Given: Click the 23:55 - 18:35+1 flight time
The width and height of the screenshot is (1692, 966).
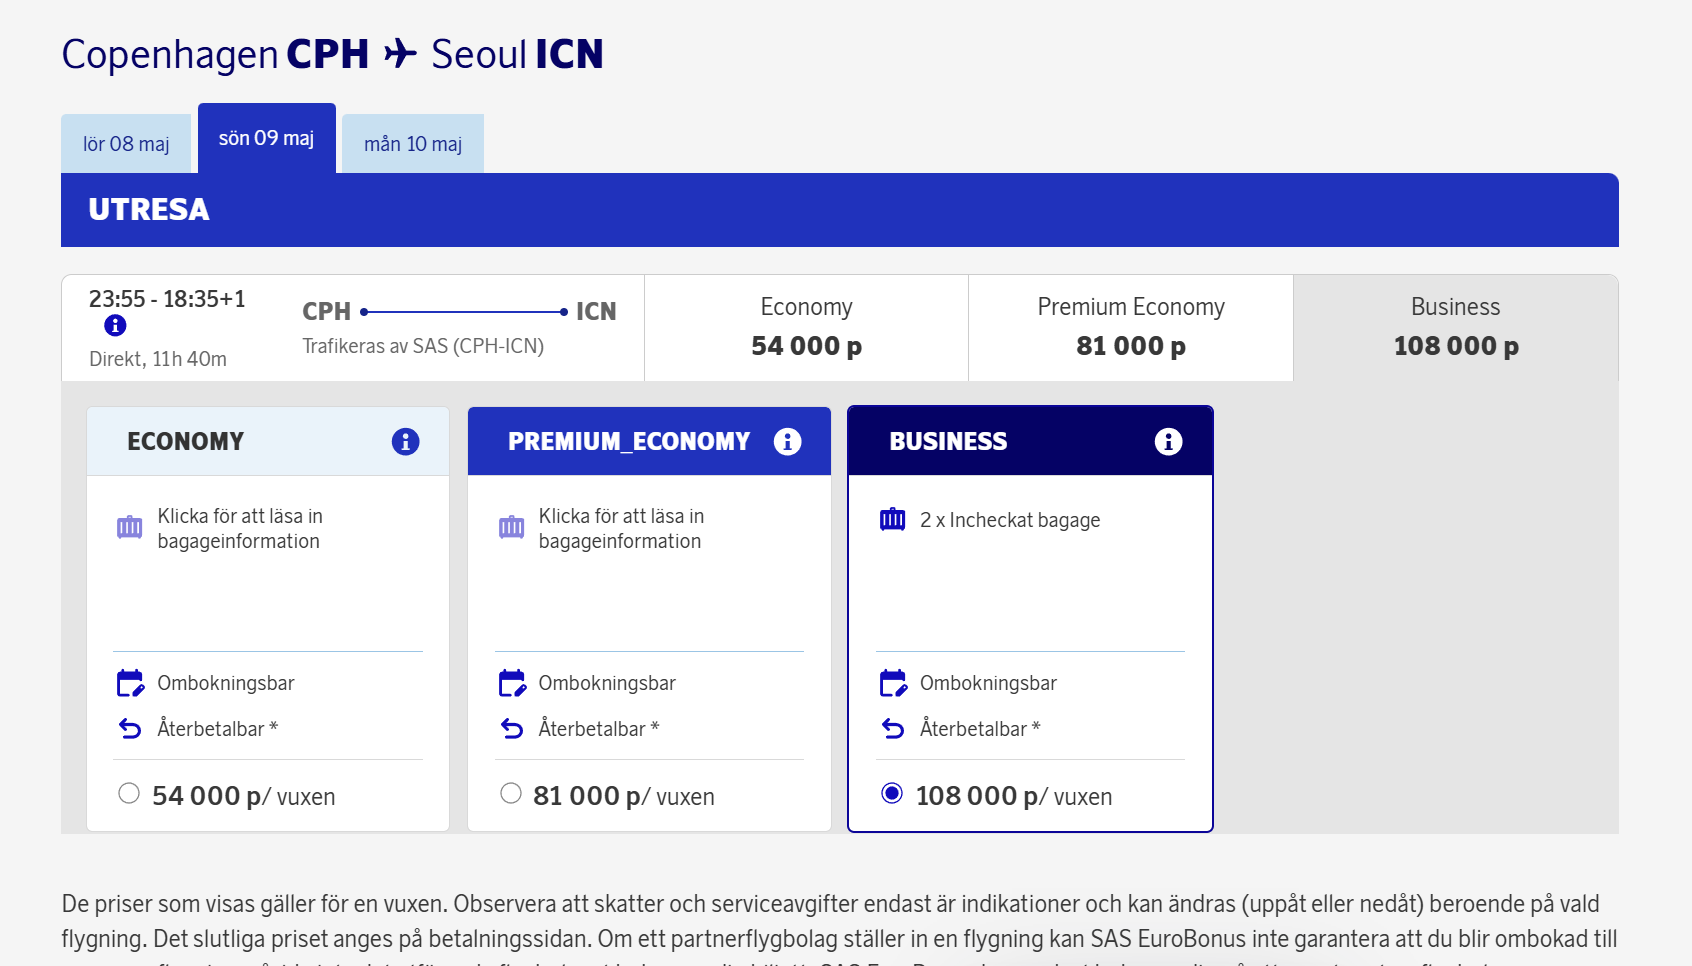Looking at the screenshot, I should (167, 299).
